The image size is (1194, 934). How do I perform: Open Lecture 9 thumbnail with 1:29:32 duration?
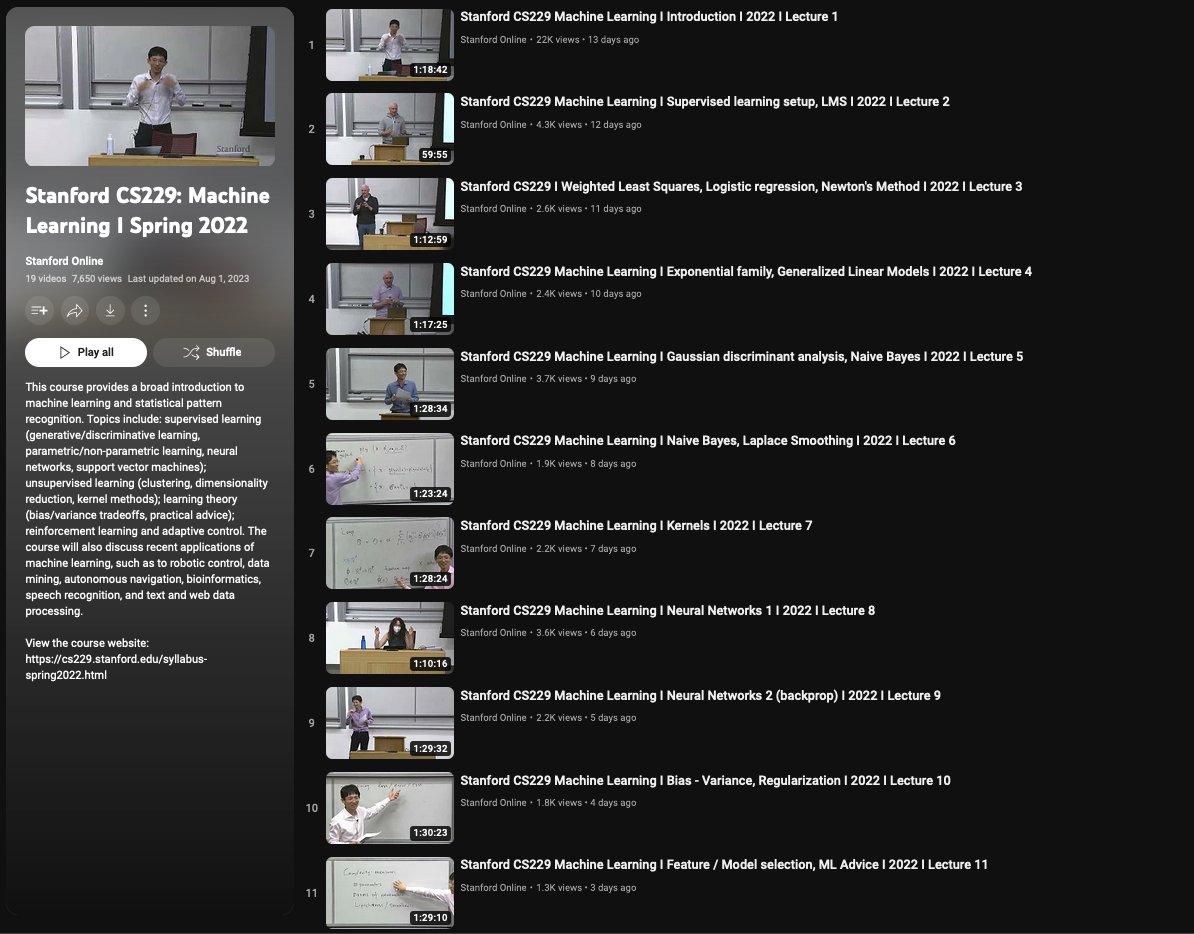coord(390,723)
